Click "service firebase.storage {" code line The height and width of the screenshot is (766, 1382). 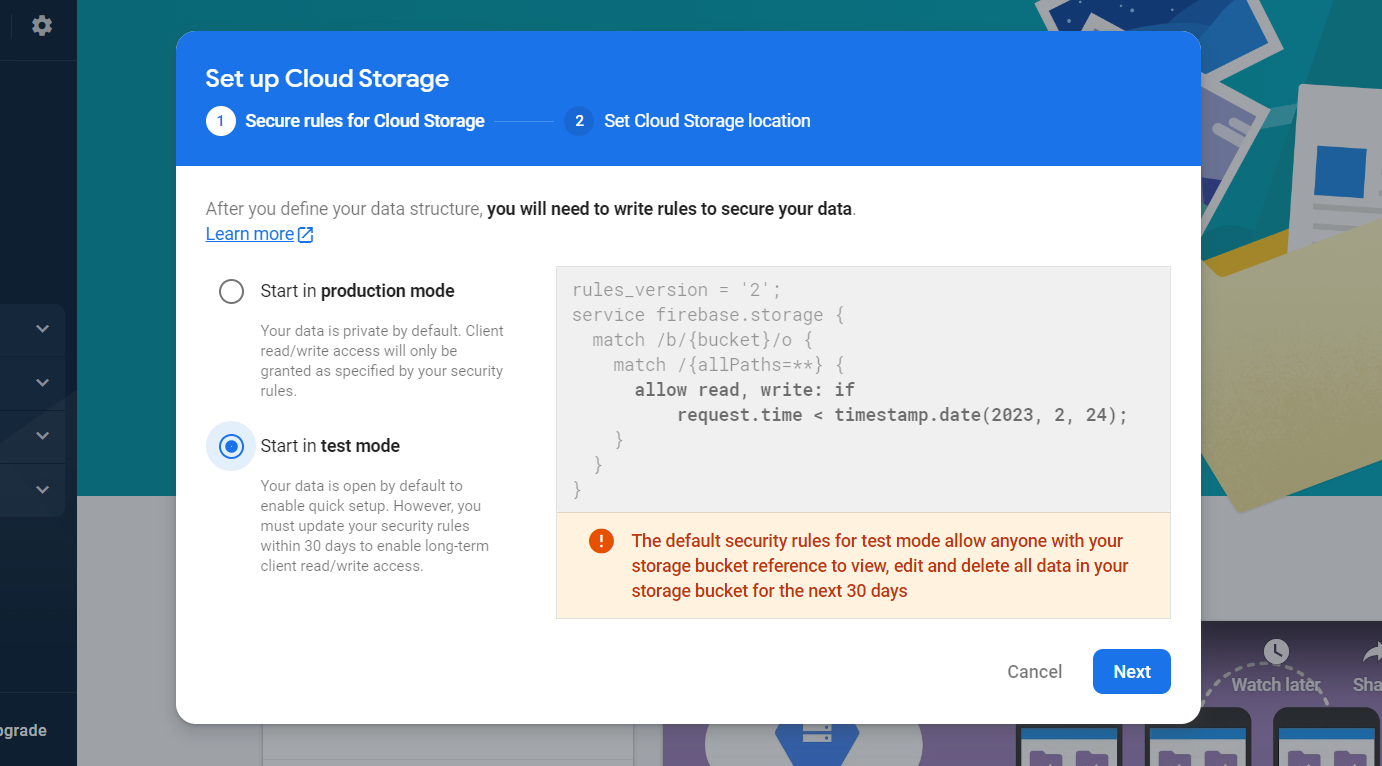tap(708, 315)
